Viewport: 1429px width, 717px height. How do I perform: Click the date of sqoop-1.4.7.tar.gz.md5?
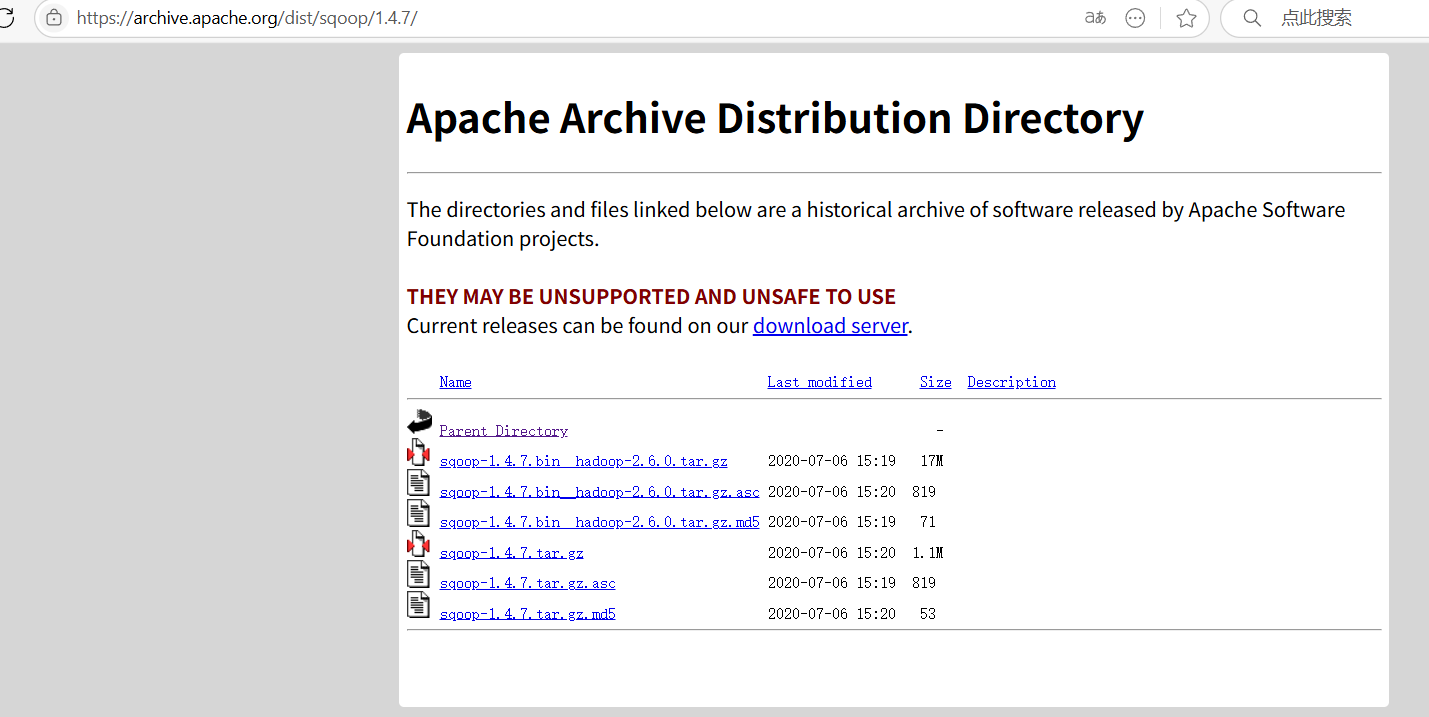(831, 613)
